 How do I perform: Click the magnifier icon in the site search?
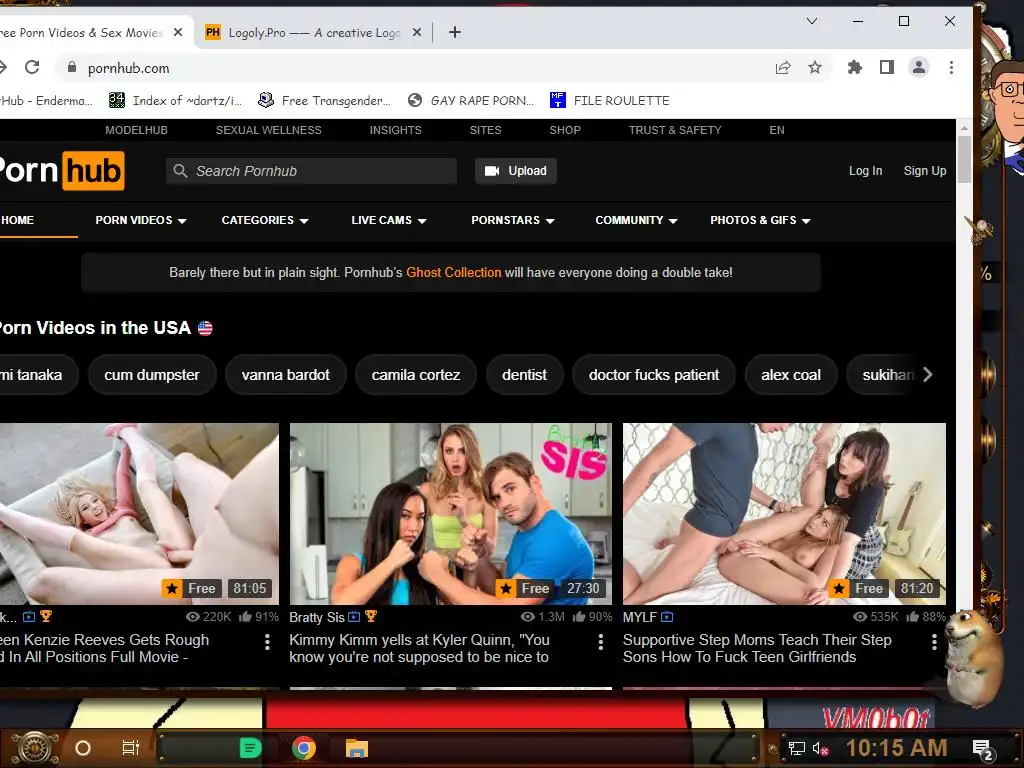(x=180, y=171)
